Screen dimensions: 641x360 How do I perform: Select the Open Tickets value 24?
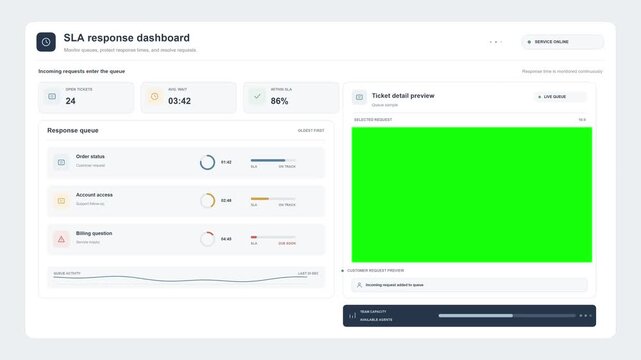click(x=70, y=101)
